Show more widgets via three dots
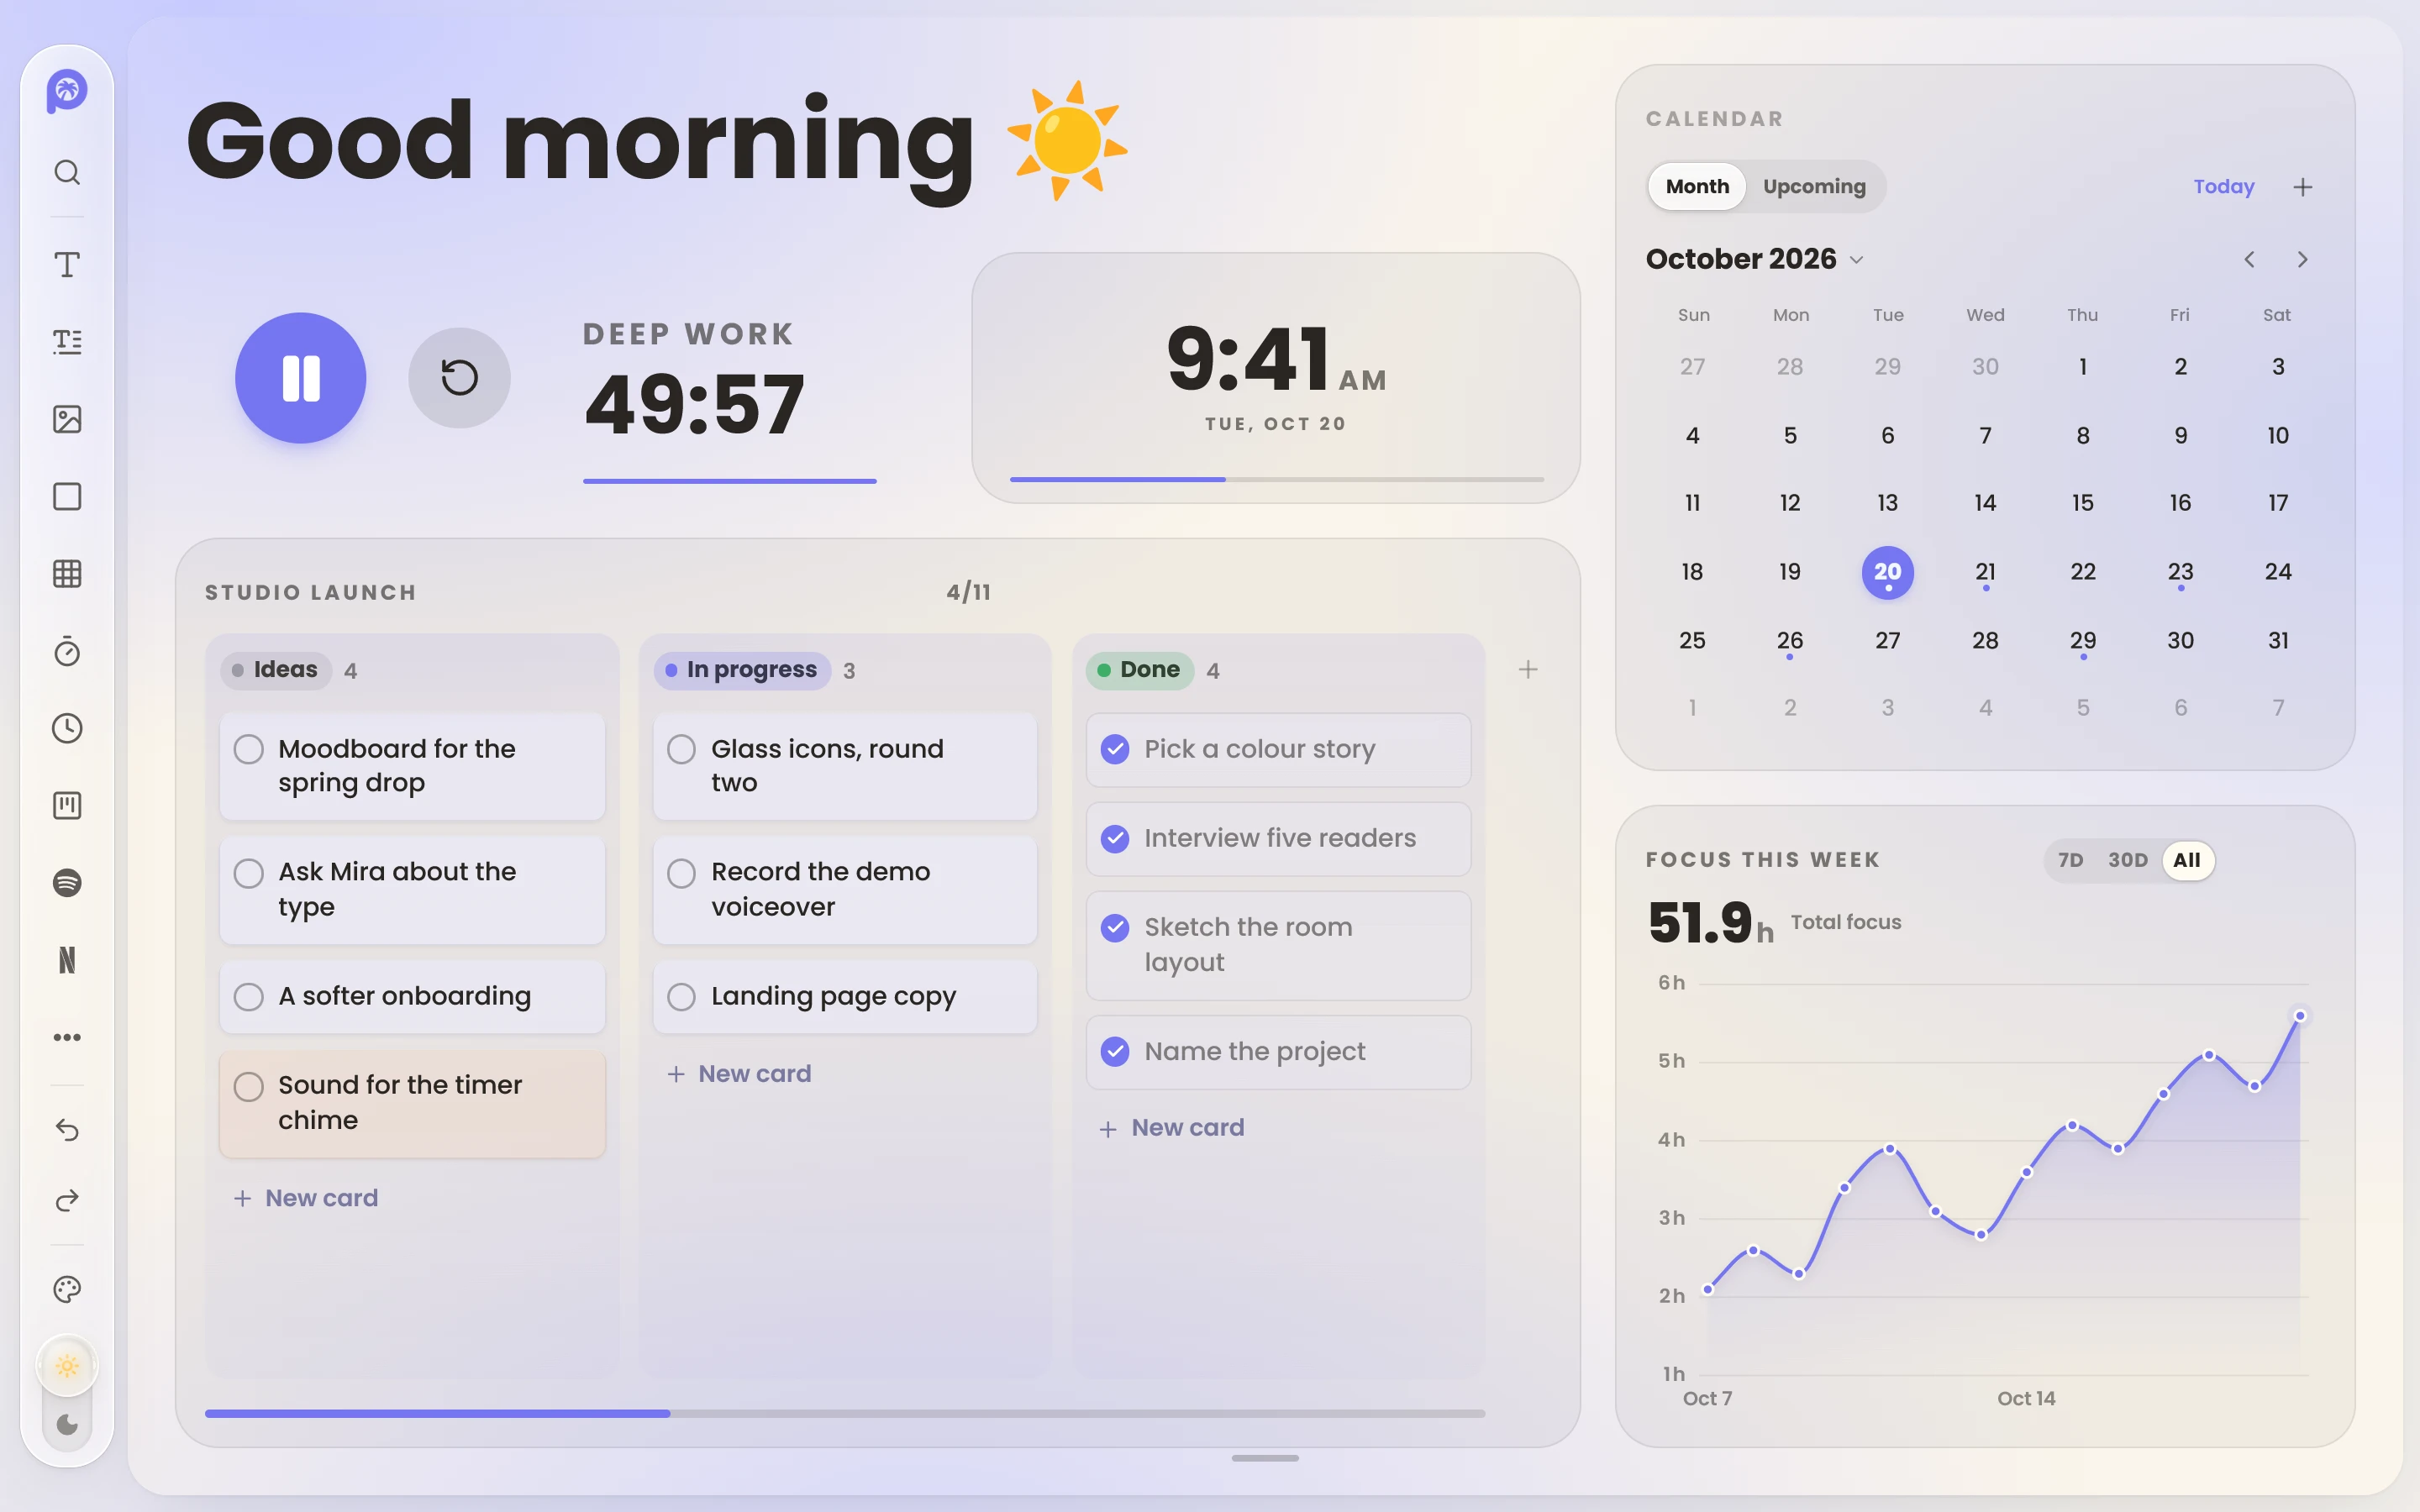The width and height of the screenshot is (2420, 1512). pos(67,1037)
